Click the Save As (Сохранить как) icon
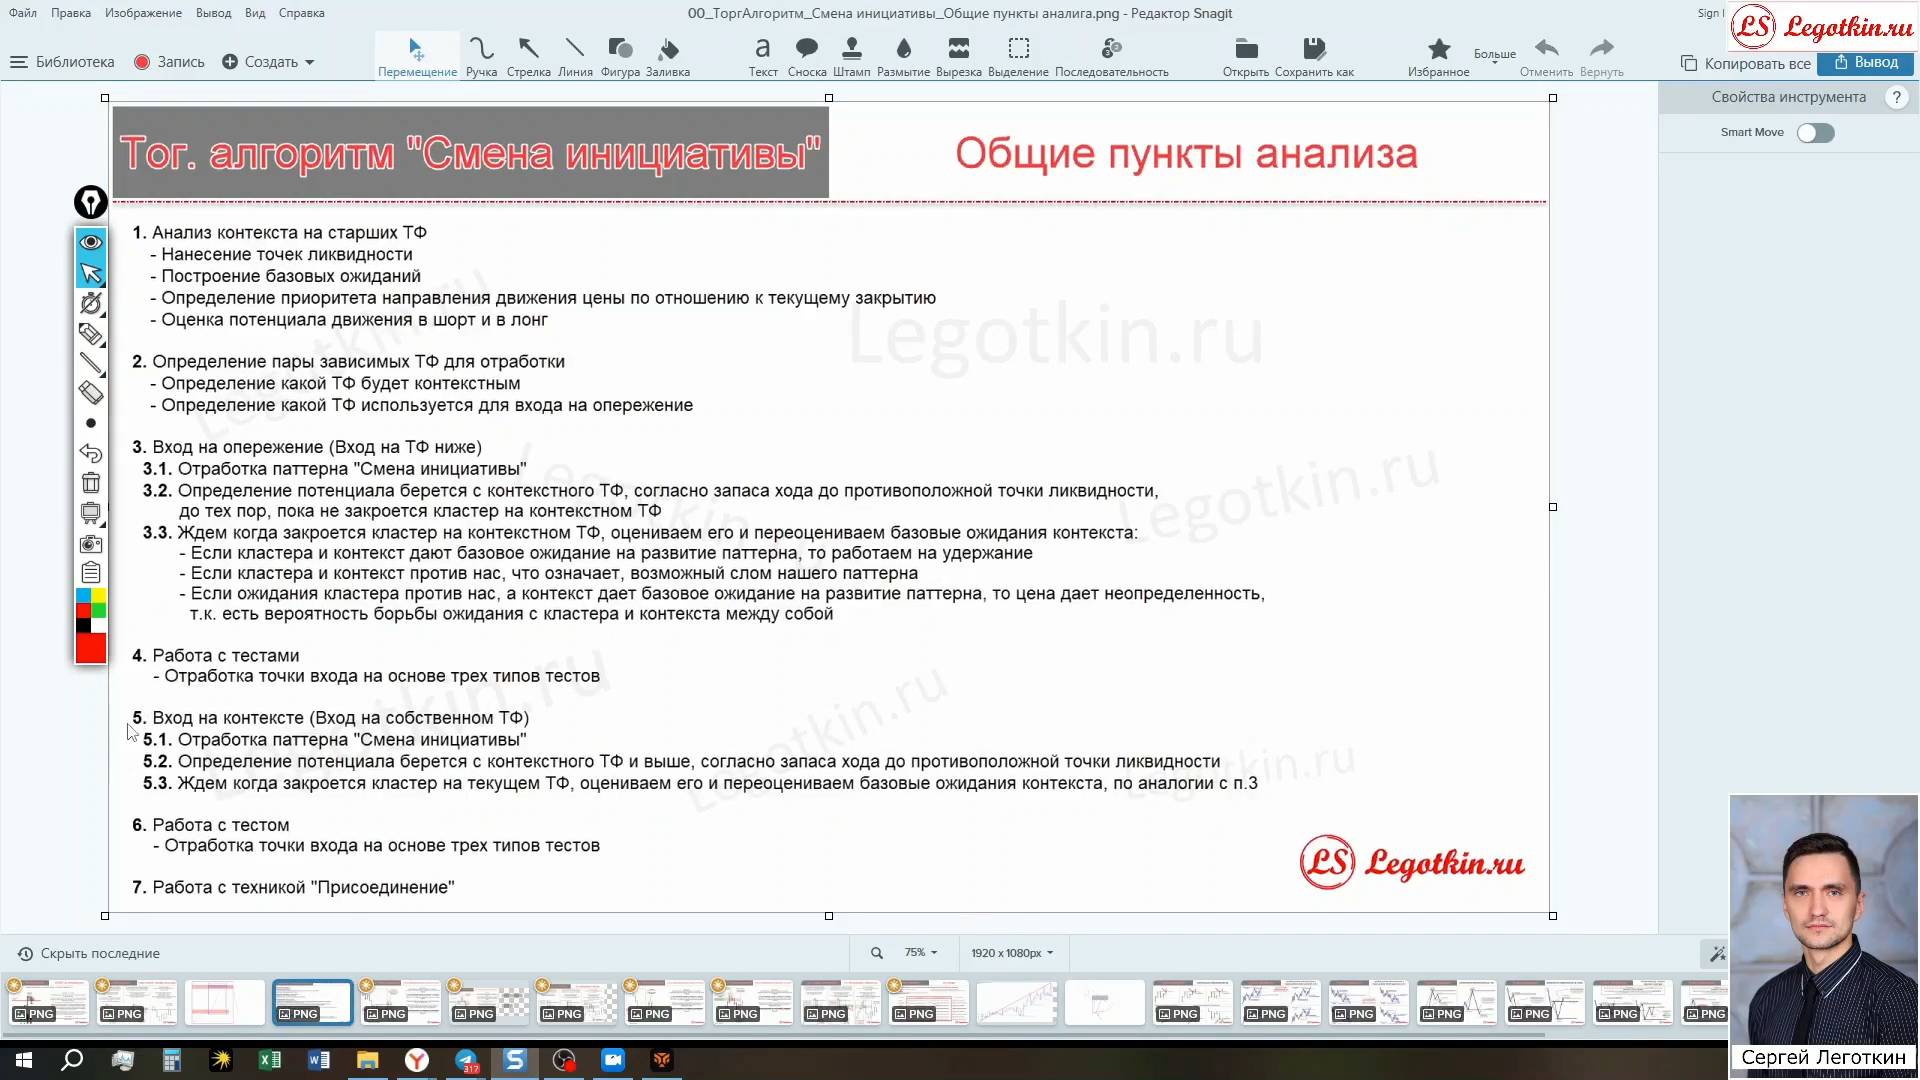This screenshot has width=1920, height=1080. tap(1314, 56)
